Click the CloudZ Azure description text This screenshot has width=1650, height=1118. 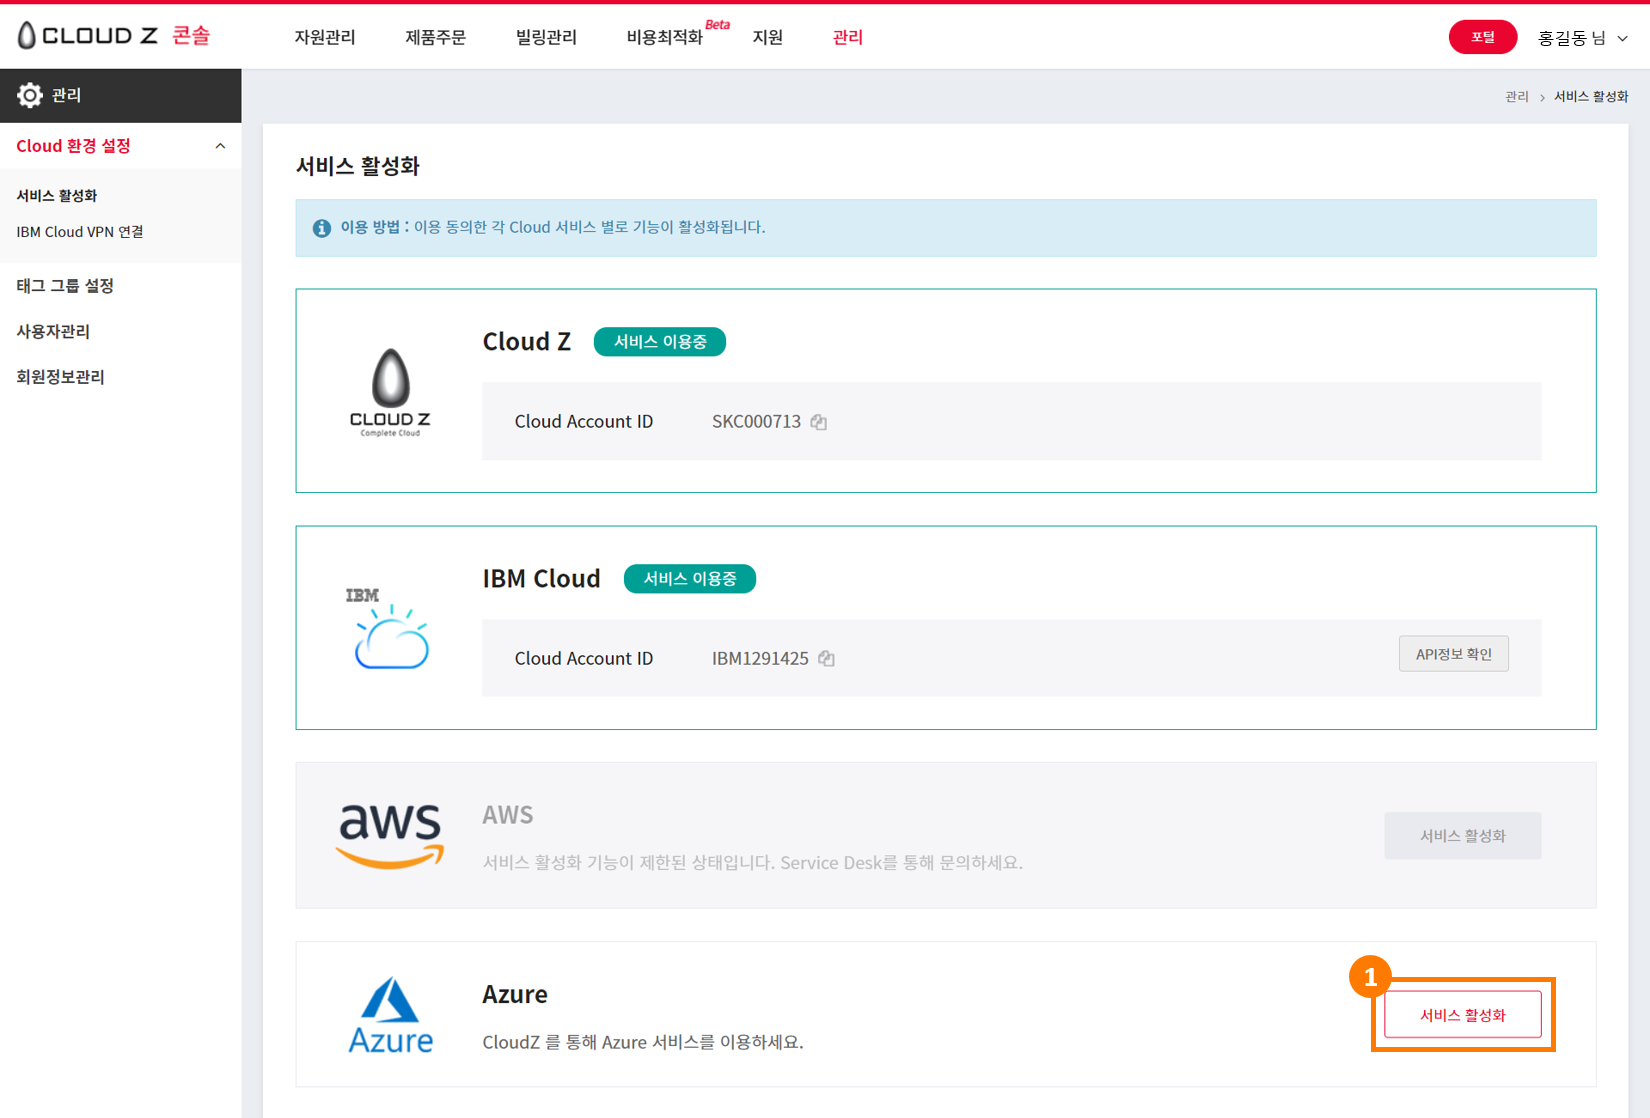[643, 1042]
